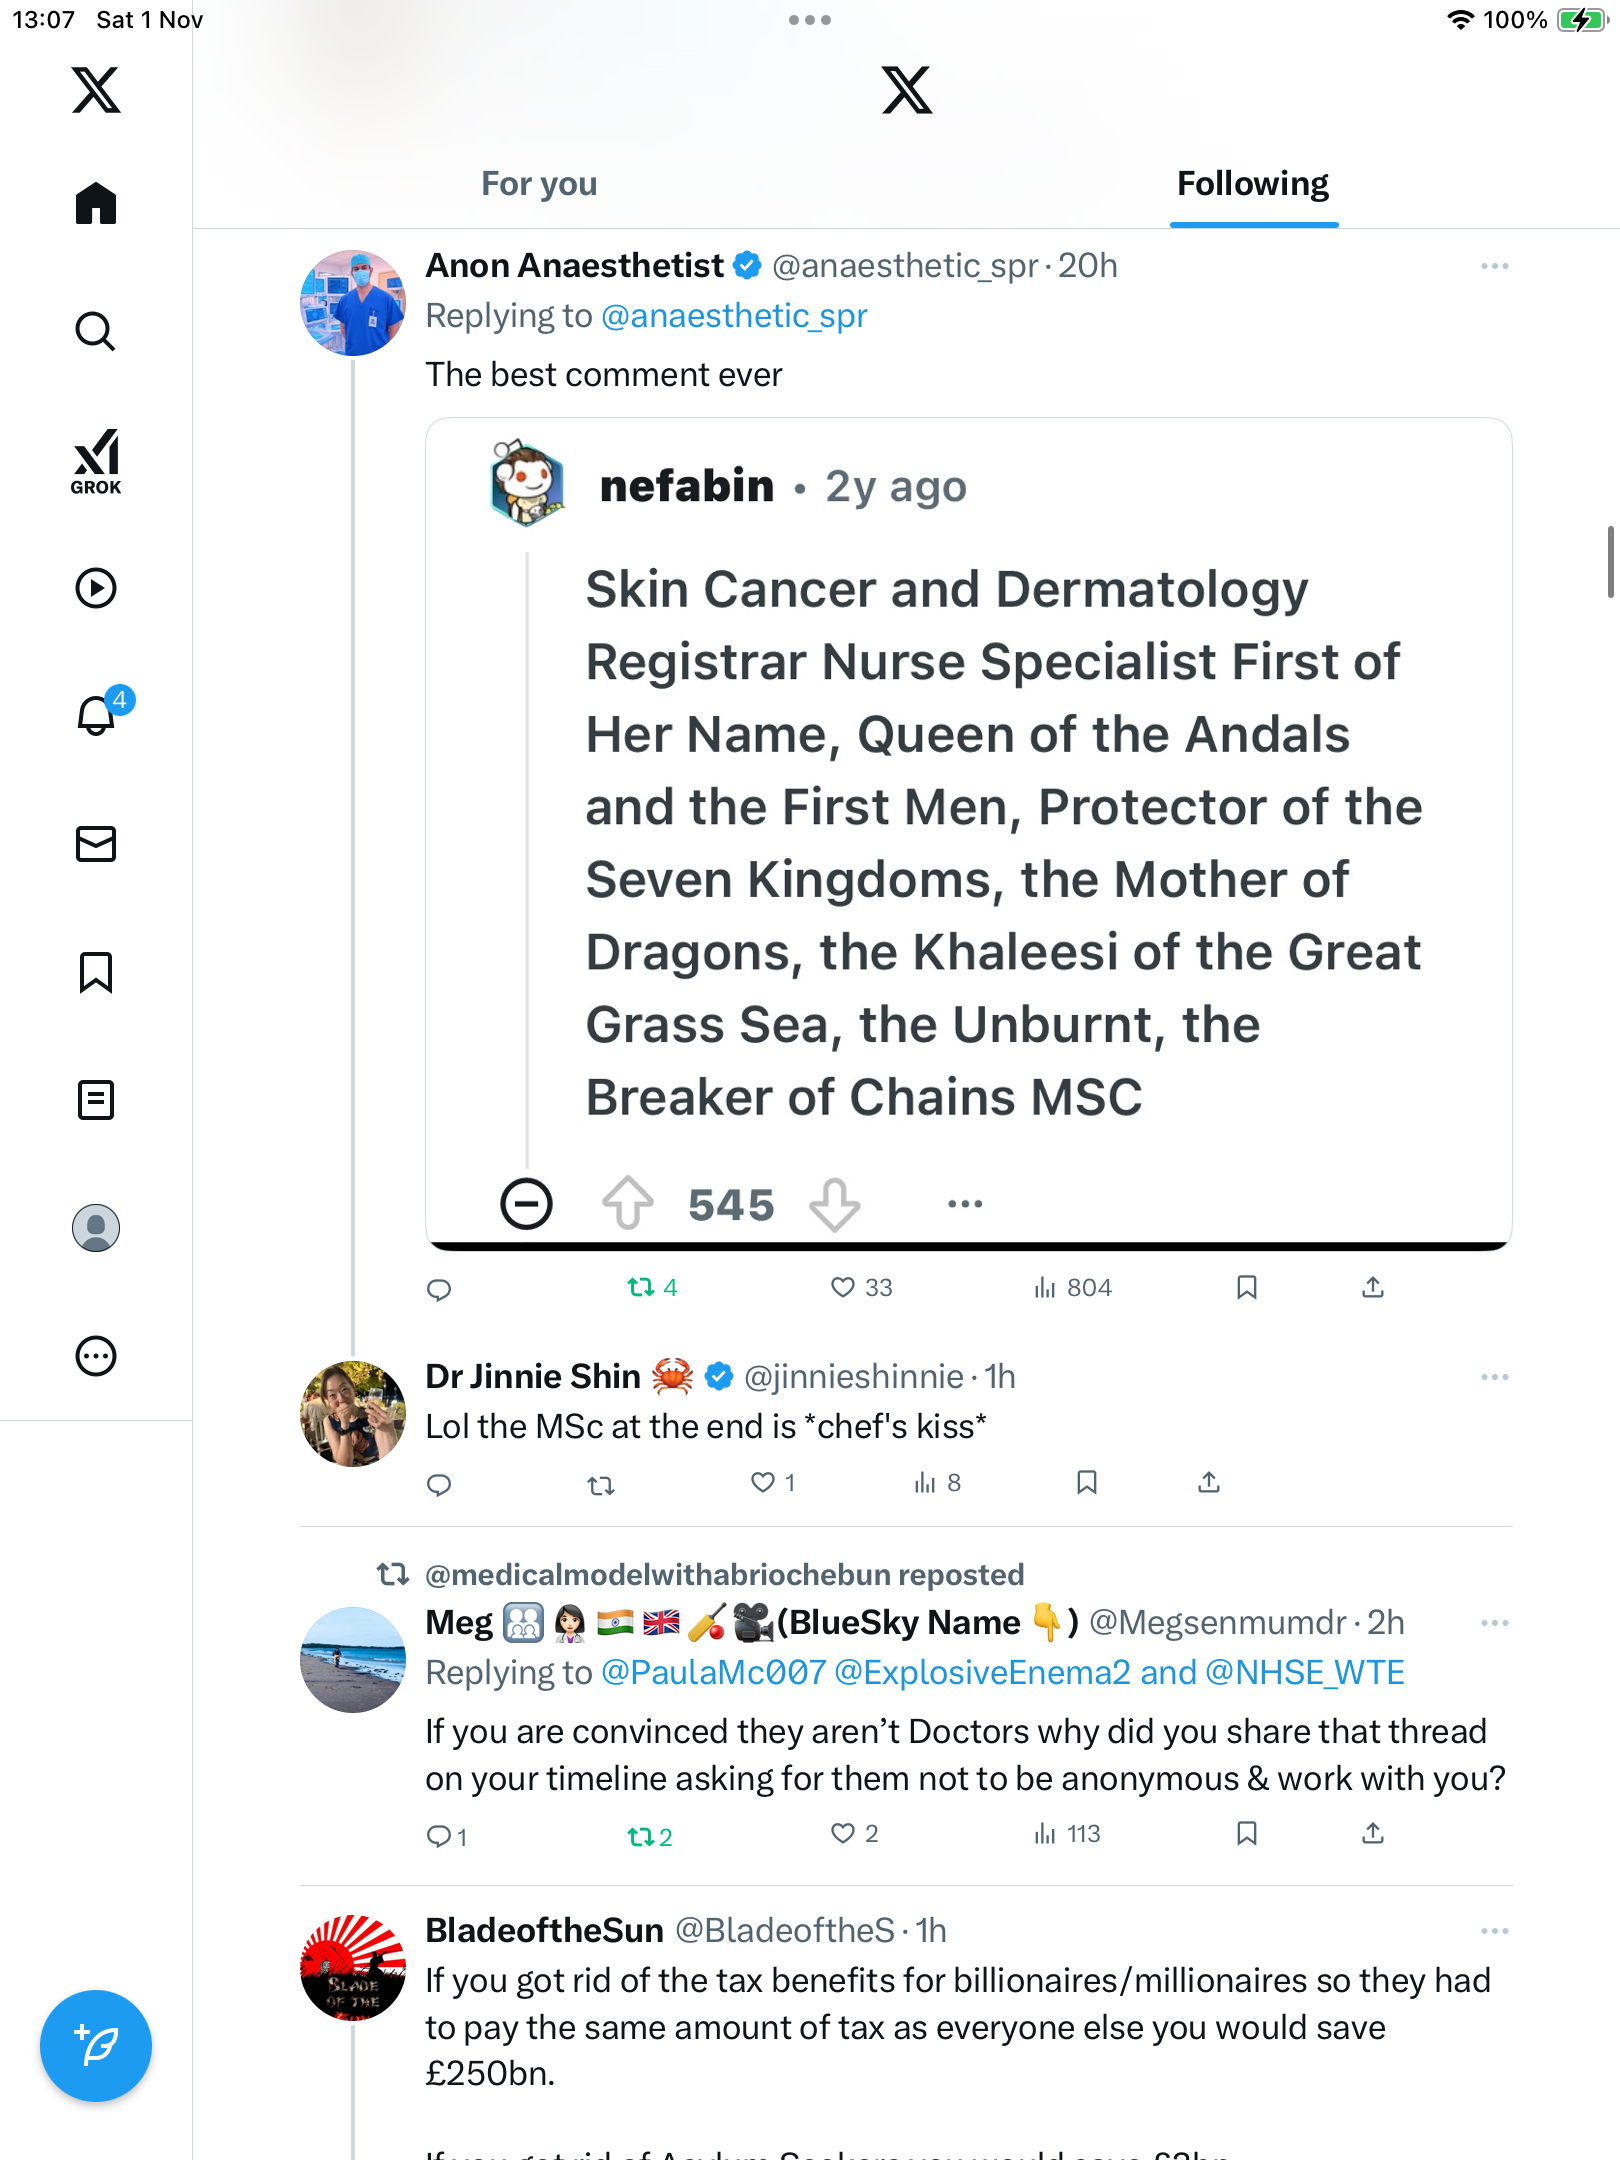The width and height of the screenshot is (1620, 2160).
Task: Open Grok from the sidebar
Action: coord(96,461)
